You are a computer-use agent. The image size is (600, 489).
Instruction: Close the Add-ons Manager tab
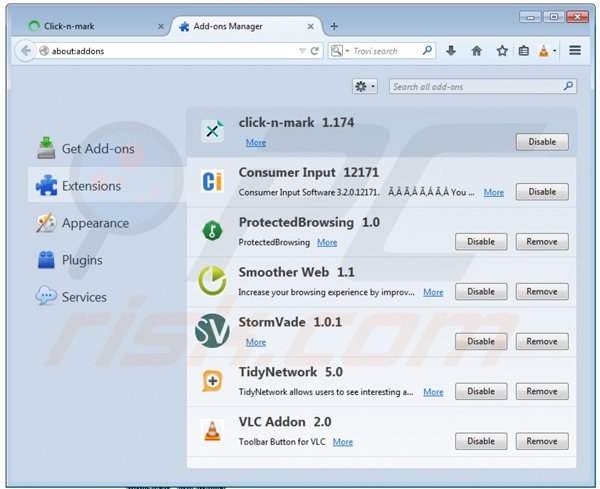(310, 26)
